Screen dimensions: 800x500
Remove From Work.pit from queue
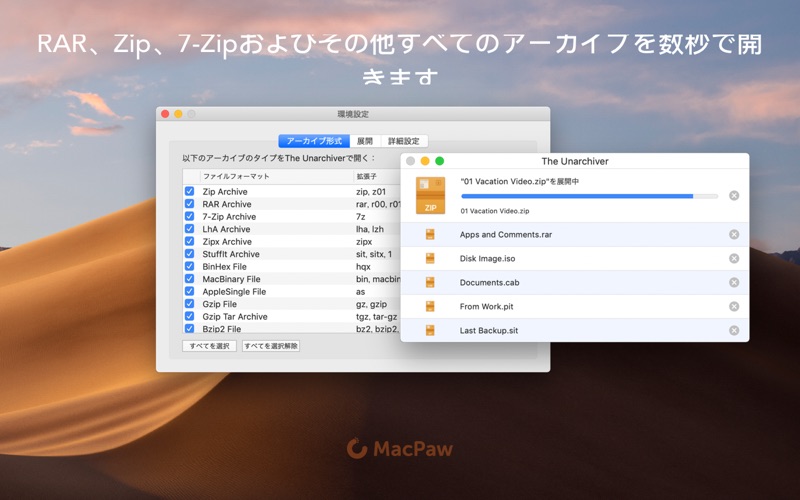click(x=734, y=307)
